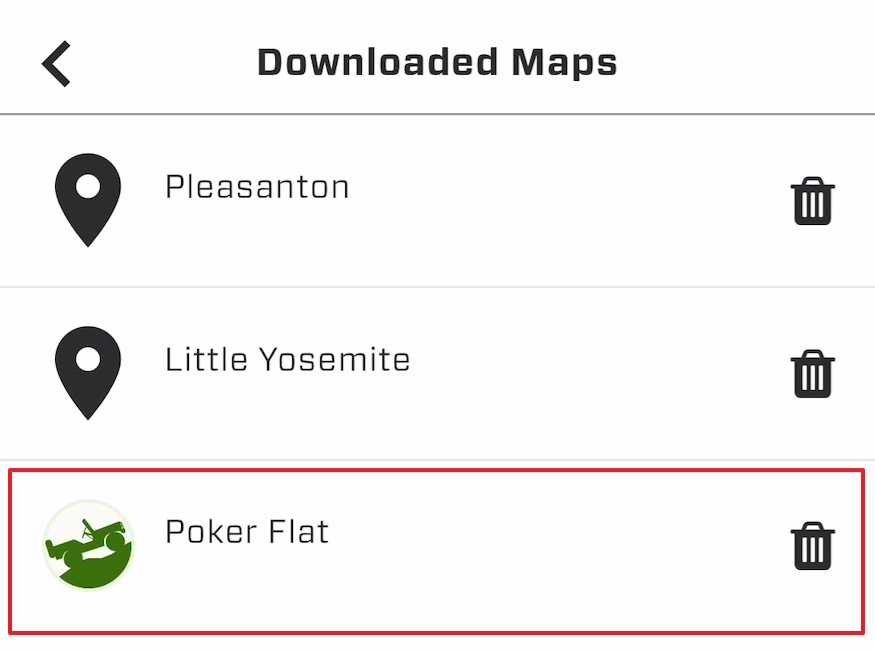Click the header bar right of the title
The height and width of the screenshot is (652, 875).
point(750,63)
